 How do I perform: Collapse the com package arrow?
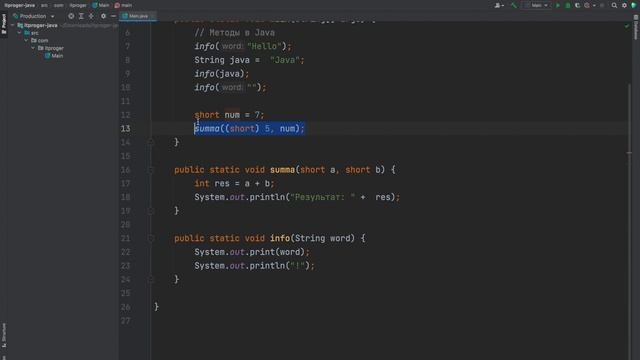click(26, 40)
